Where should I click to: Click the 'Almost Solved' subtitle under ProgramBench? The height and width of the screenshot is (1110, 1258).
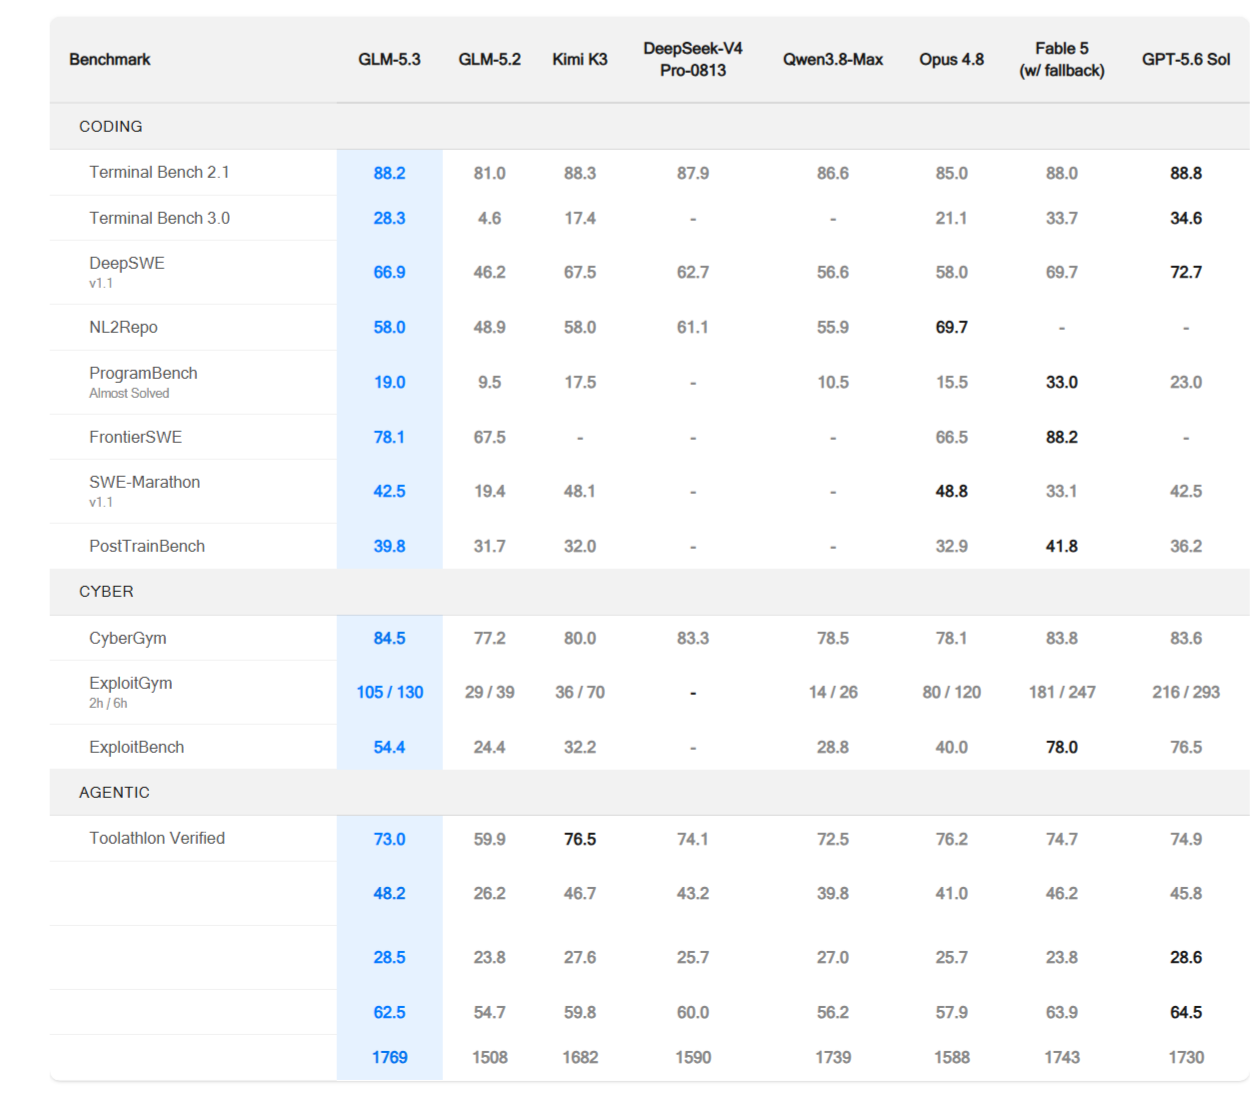(129, 393)
